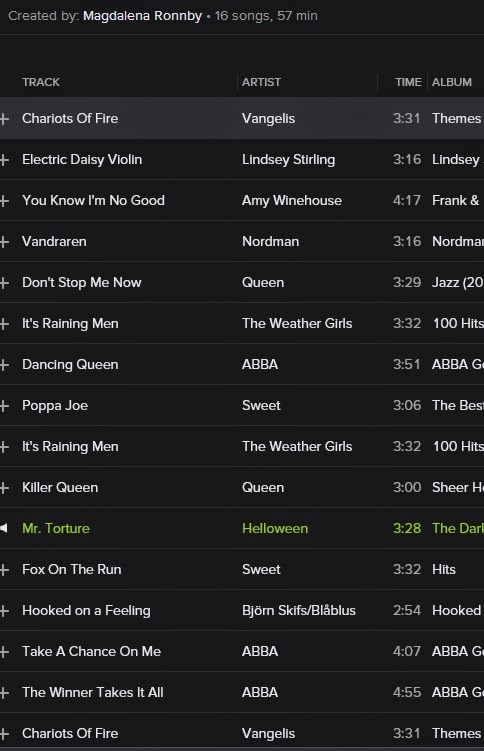Image resolution: width=484 pixels, height=751 pixels.
Task: Open the Helloween artist link
Action: tap(275, 528)
